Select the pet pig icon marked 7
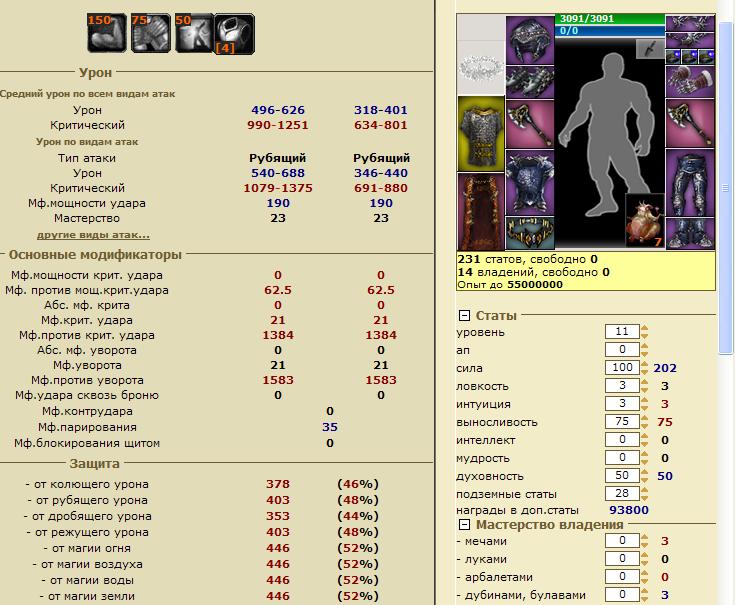Screen dimensions: 735x605 click(x=645, y=221)
